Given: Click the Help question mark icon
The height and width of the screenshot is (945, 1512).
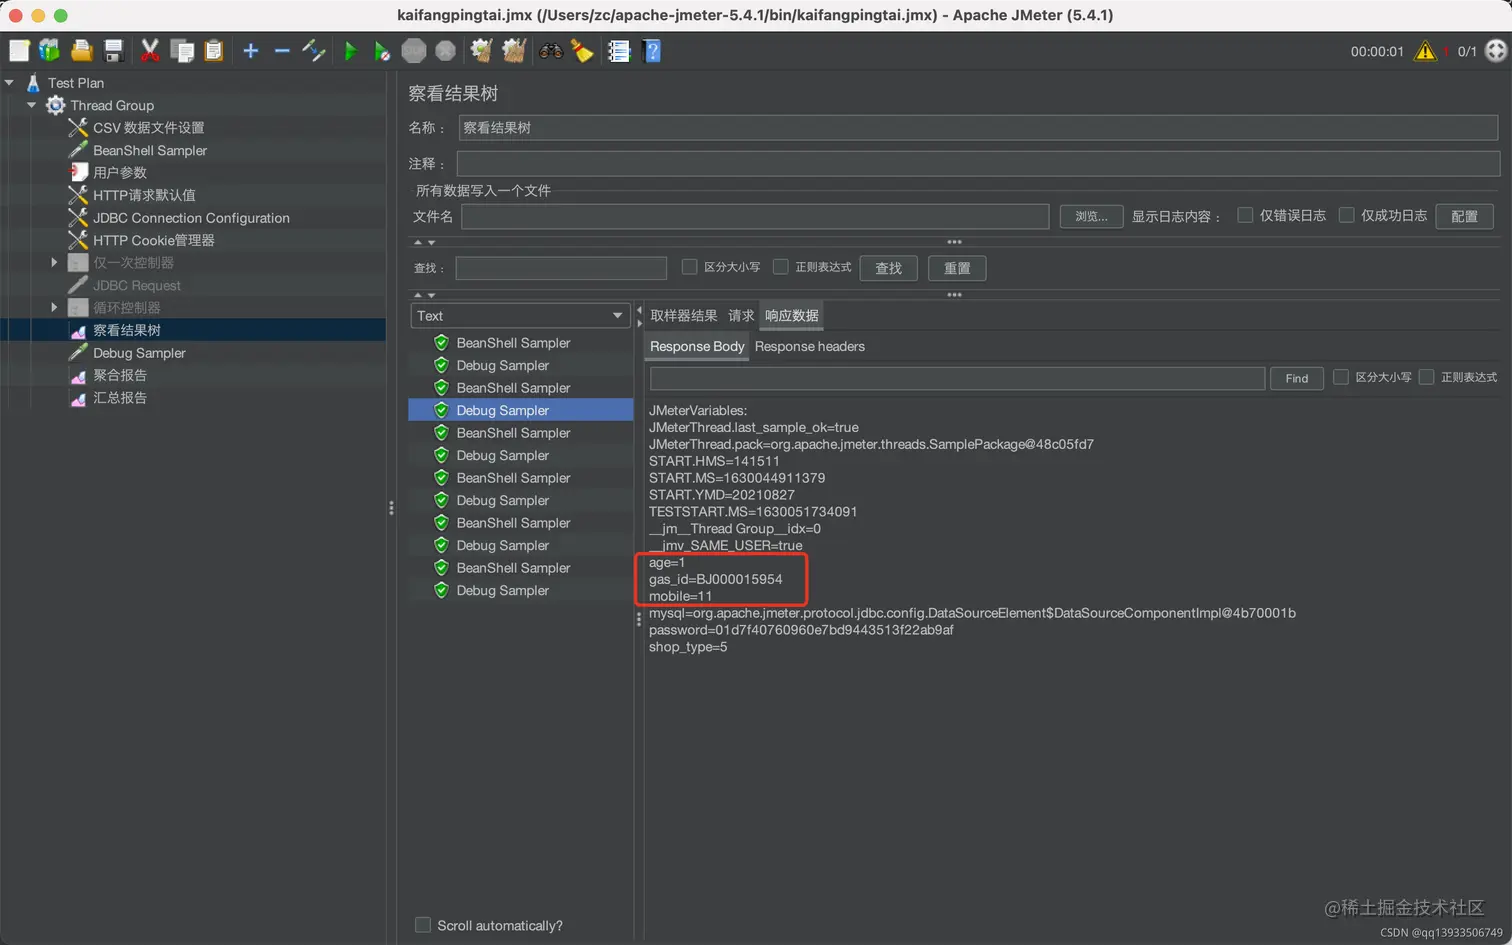Looking at the screenshot, I should (x=652, y=50).
